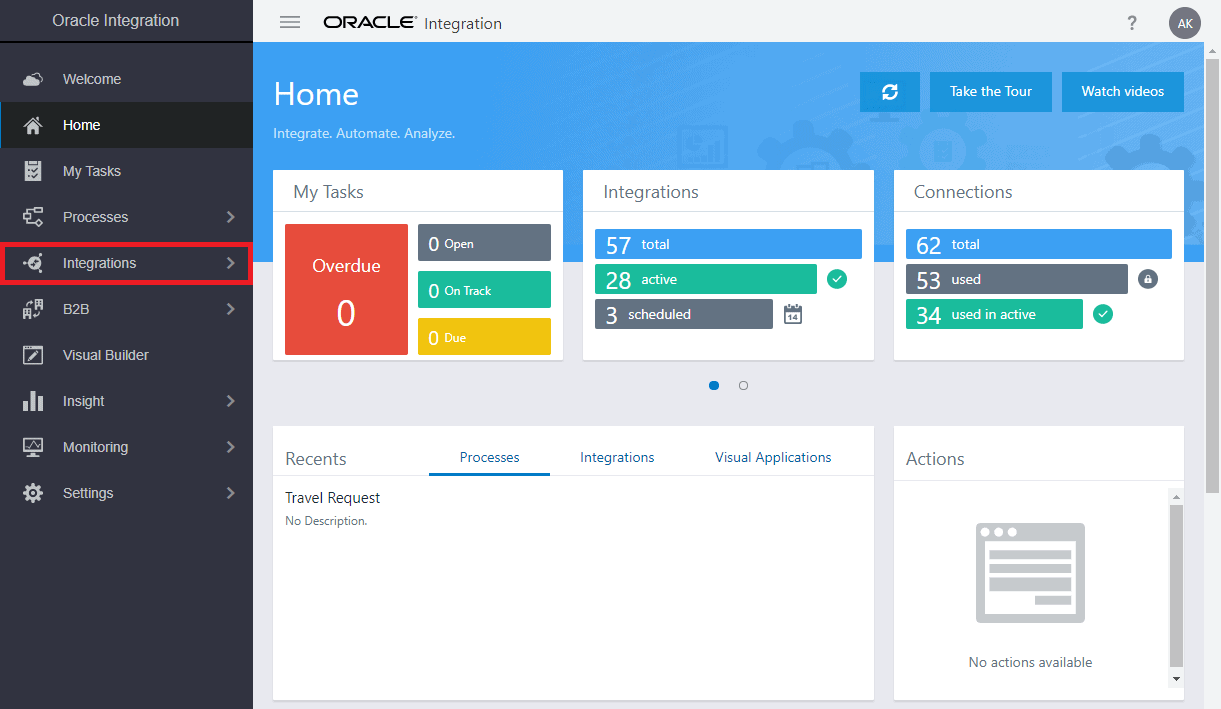The image size is (1221, 709).
Task: Open Visual Builder from the sidebar
Action: [x=34, y=354]
